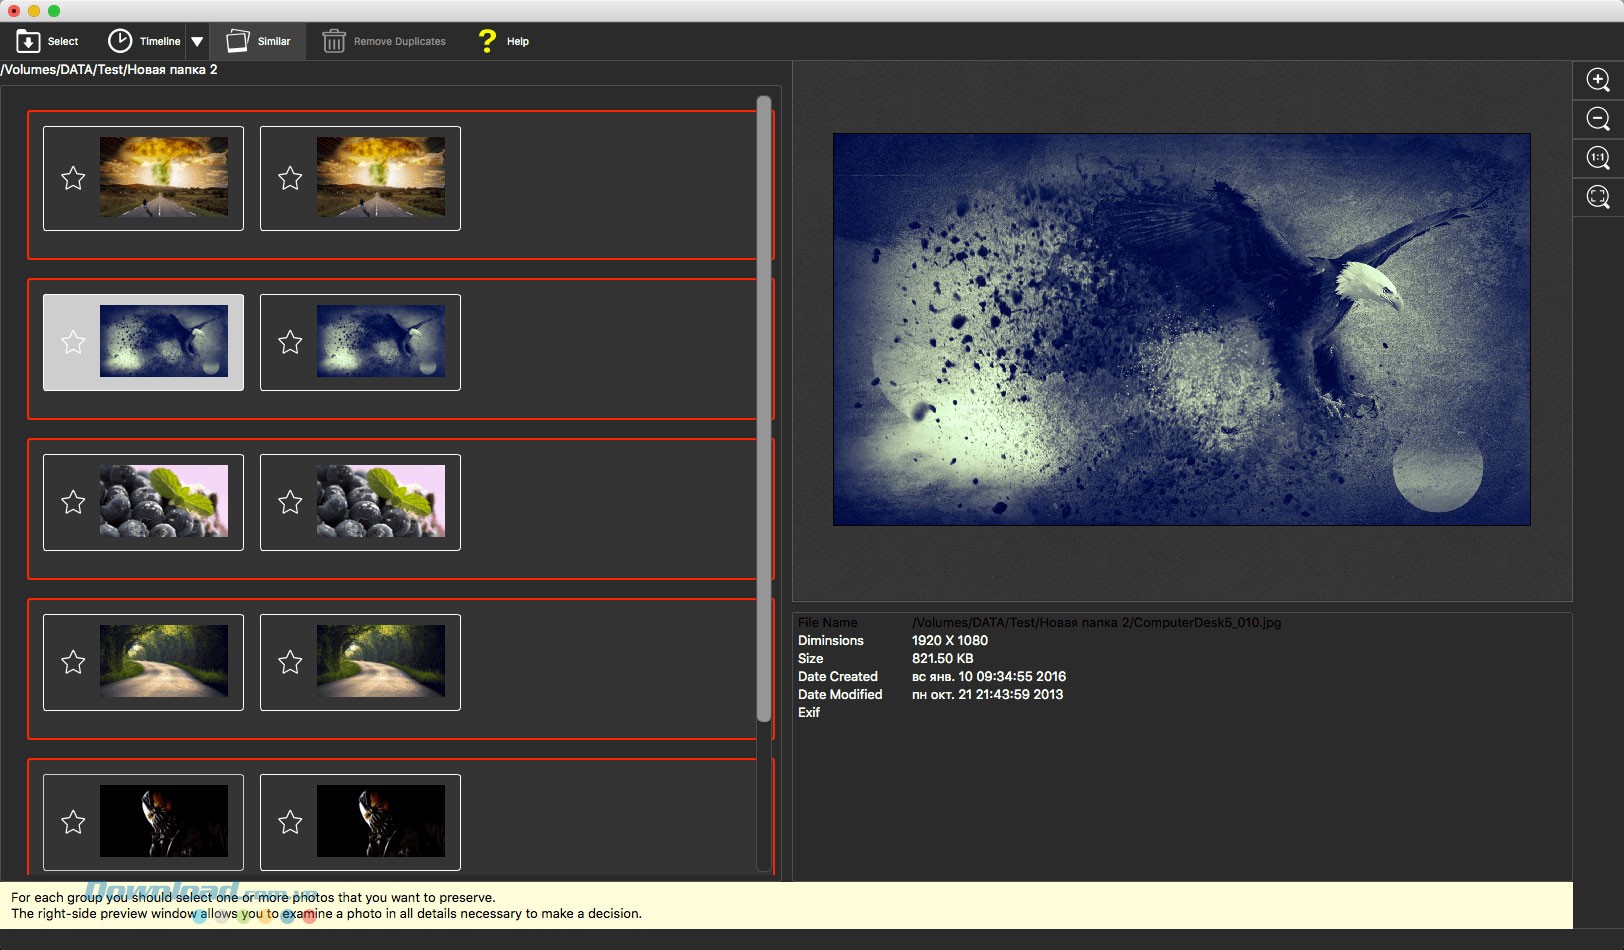This screenshot has width=1624, height=950.
Task: Star the second blueberries photo
Action: [290, 503]
